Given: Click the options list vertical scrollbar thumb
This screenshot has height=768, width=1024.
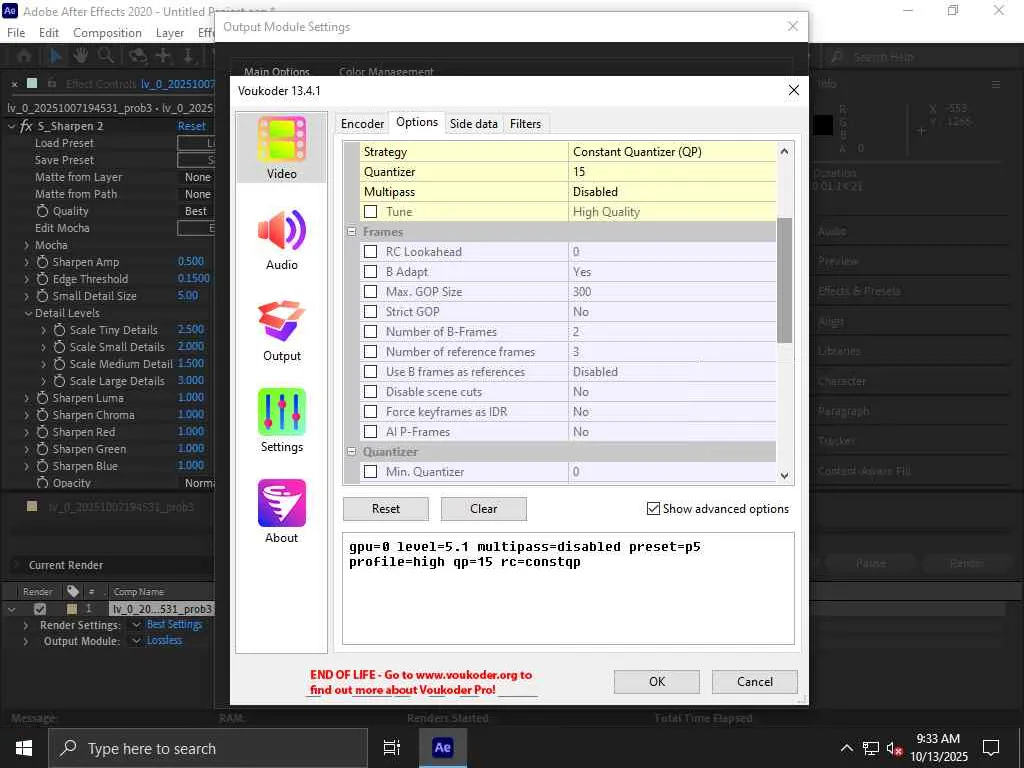Looking at the screenshot, I should pyautogui.click(x=784, y=280).
